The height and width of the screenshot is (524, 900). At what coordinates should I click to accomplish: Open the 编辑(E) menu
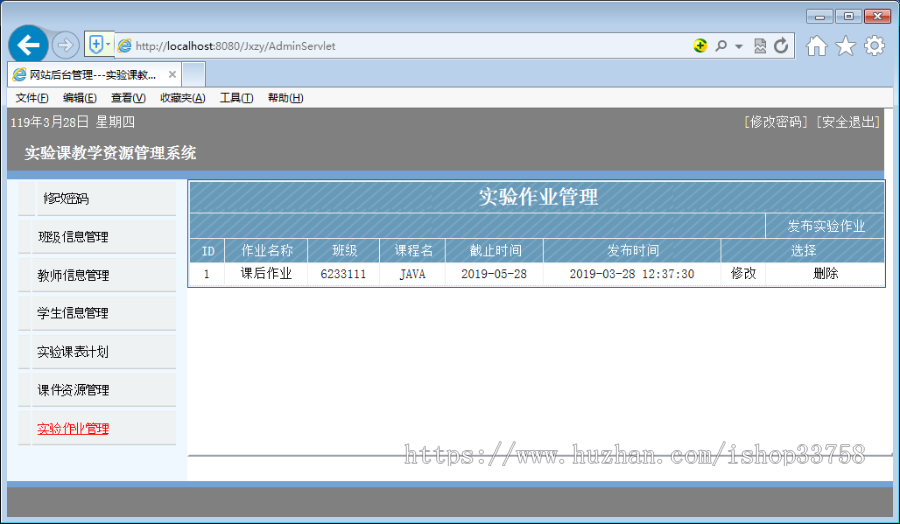80,98
